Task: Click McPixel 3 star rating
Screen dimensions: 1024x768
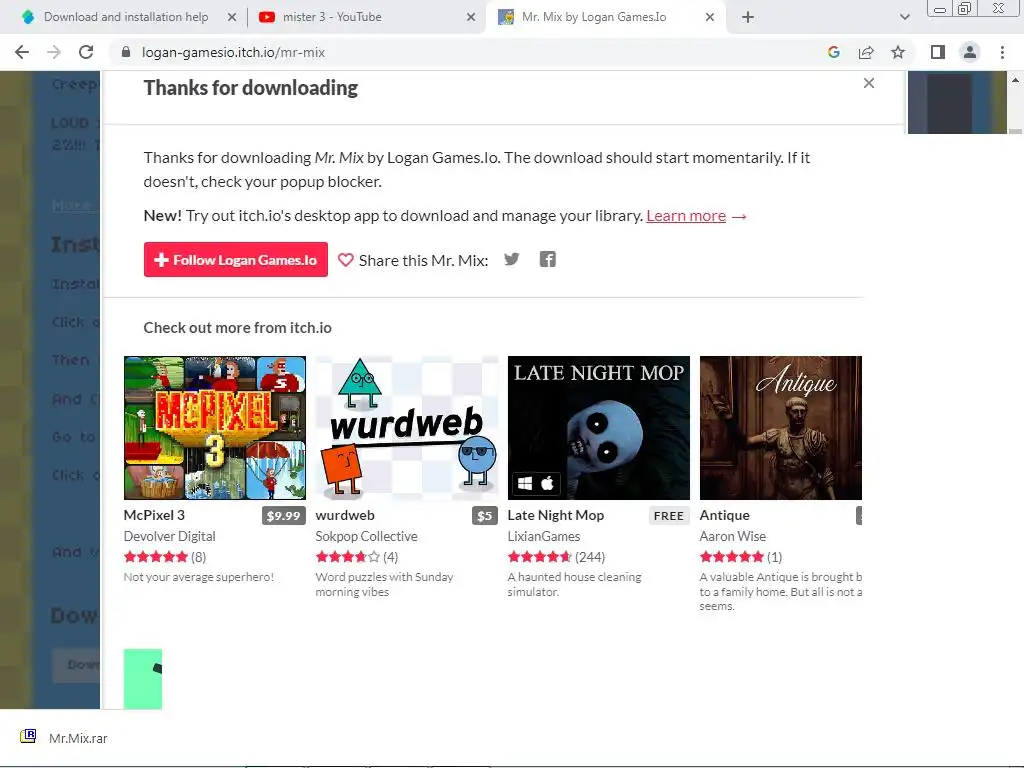Action: (155, 557)
